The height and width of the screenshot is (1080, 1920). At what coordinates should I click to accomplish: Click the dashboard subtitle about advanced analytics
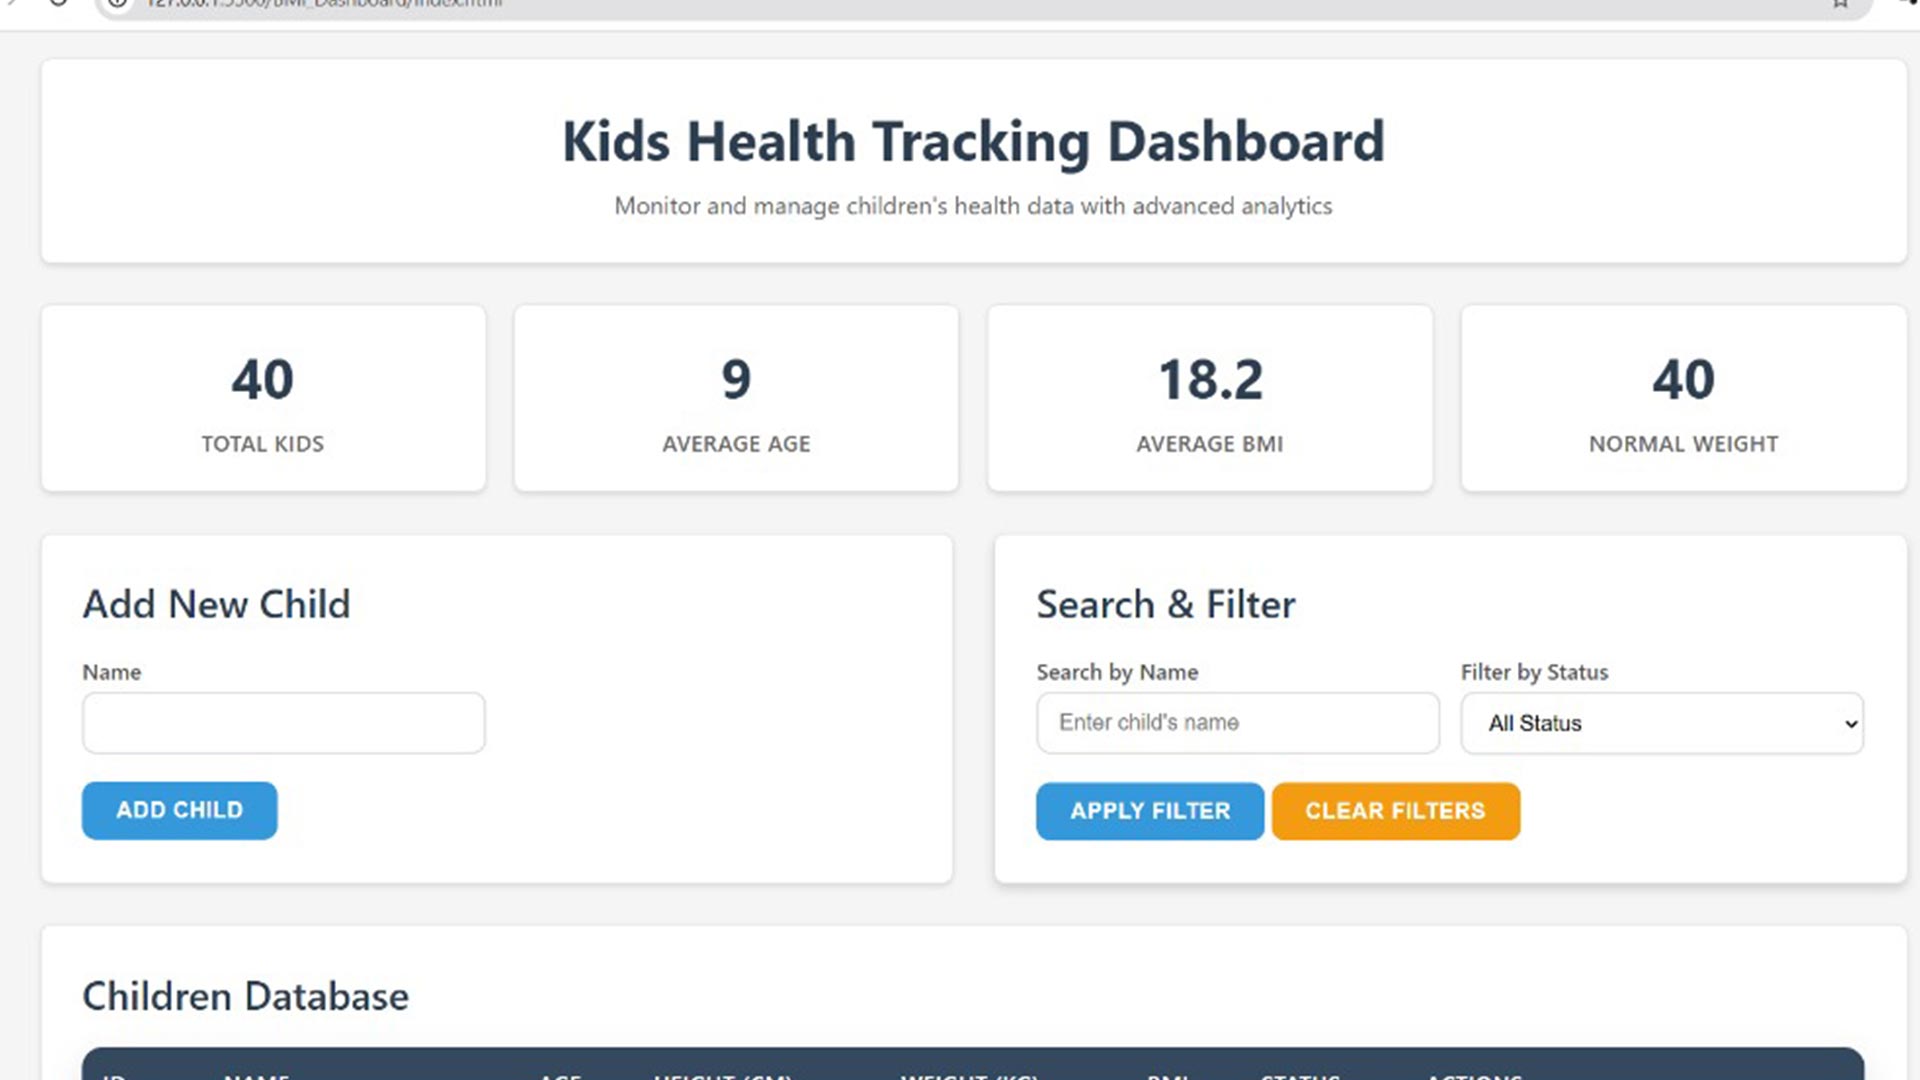click(973, 206)
